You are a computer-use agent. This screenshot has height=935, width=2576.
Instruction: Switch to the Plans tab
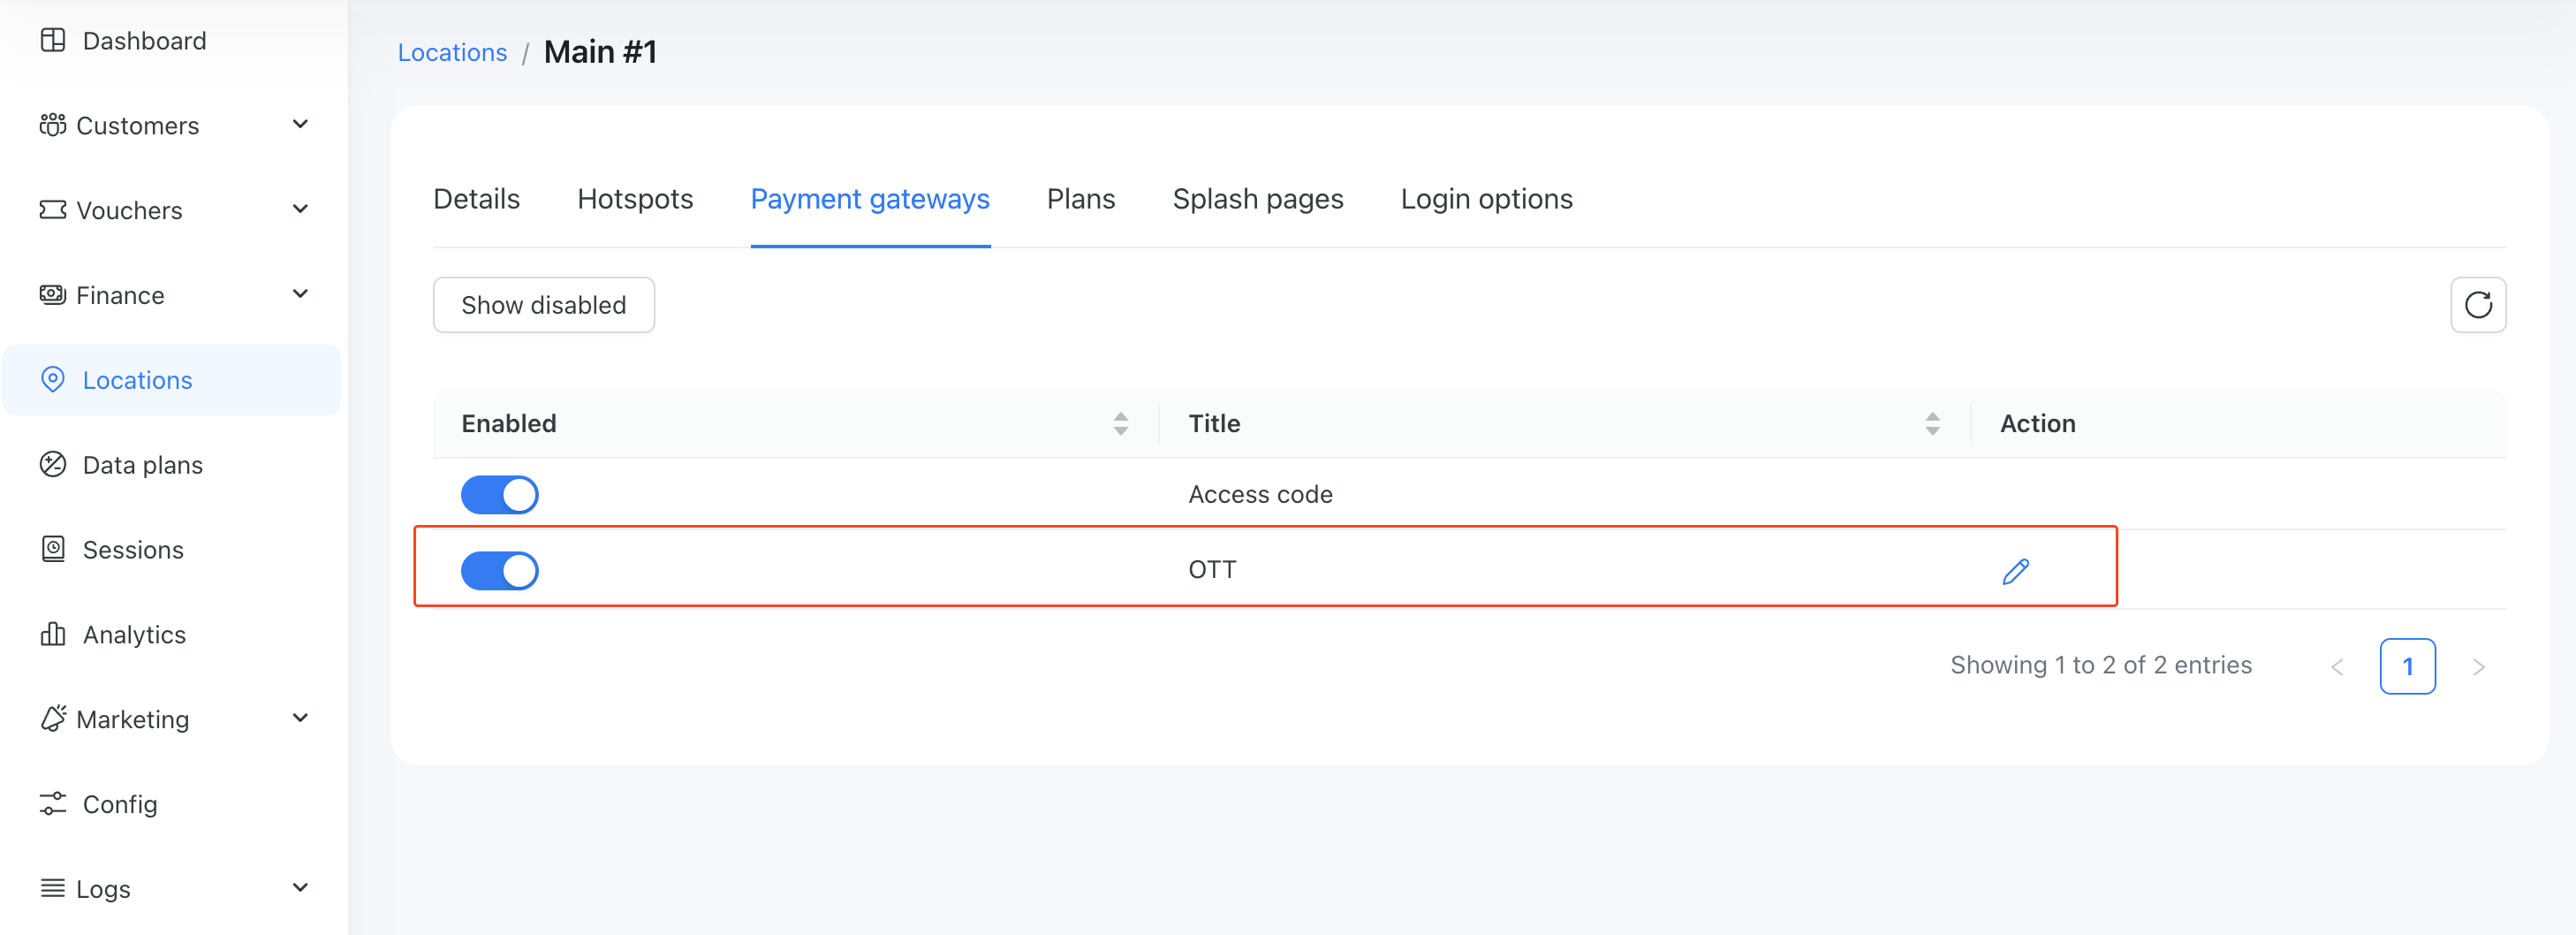point(1080,198)
